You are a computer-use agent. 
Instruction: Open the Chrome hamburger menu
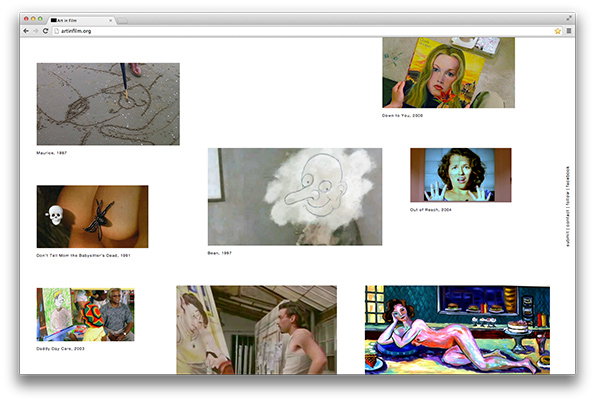569,31
